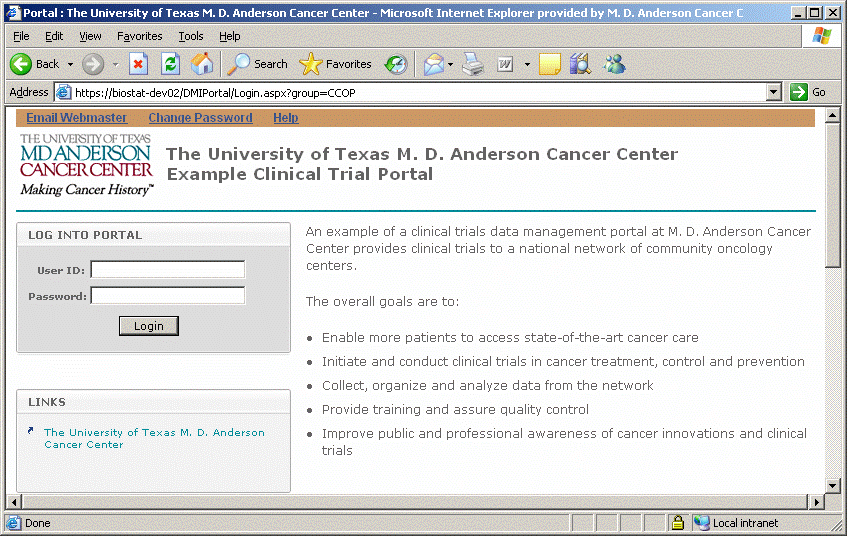The image size is (847, 536).
Task: Click the Address bar URL text
Action: [x=215, y=93]
